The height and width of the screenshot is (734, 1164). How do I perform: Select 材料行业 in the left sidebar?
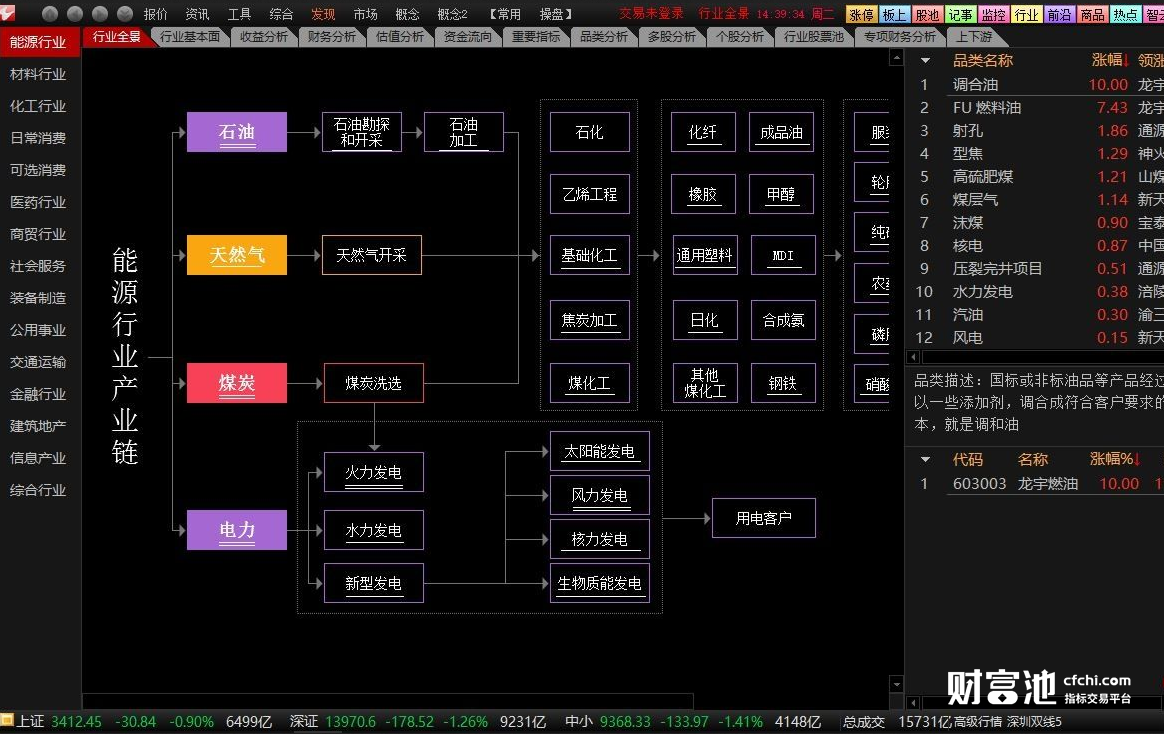(38, 74)
